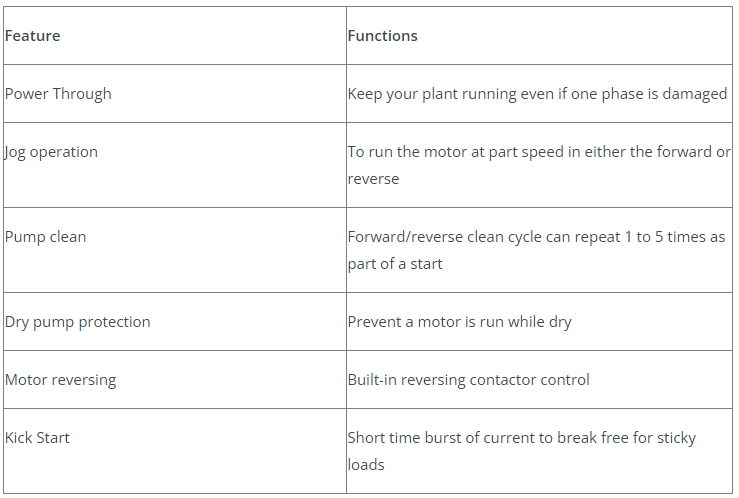Click the Functions column header
Screen dimensions: 739x498
[382, 36]
